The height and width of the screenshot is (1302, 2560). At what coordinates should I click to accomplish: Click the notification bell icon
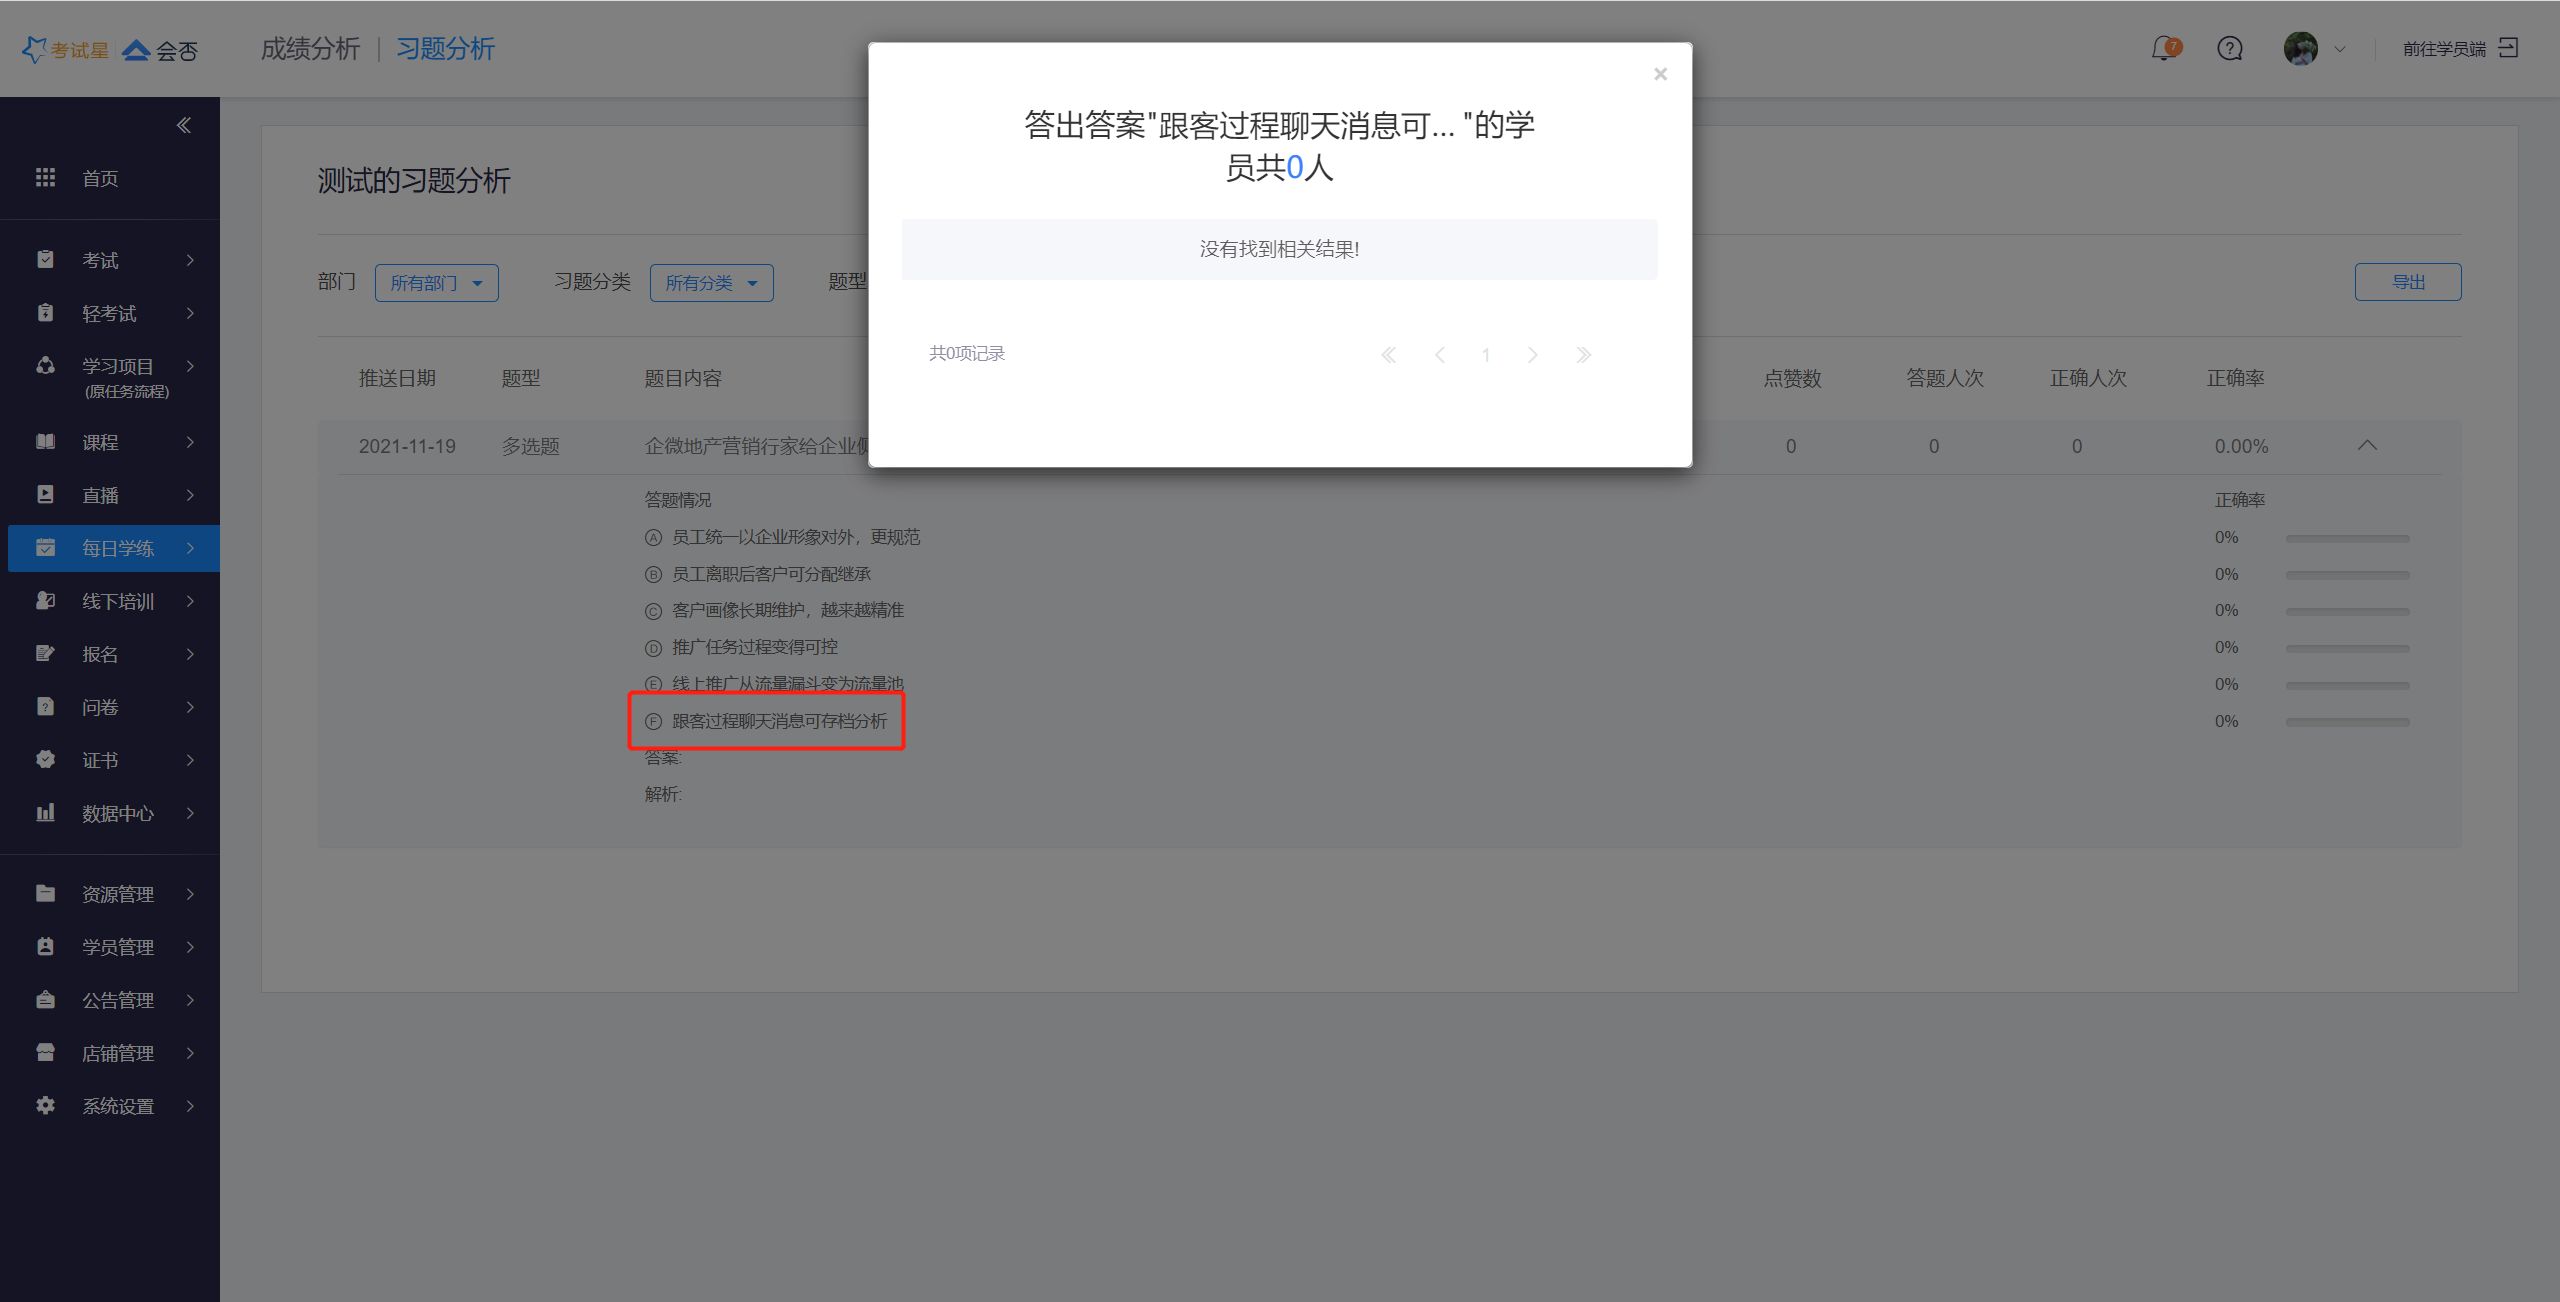click(2164, 48)
